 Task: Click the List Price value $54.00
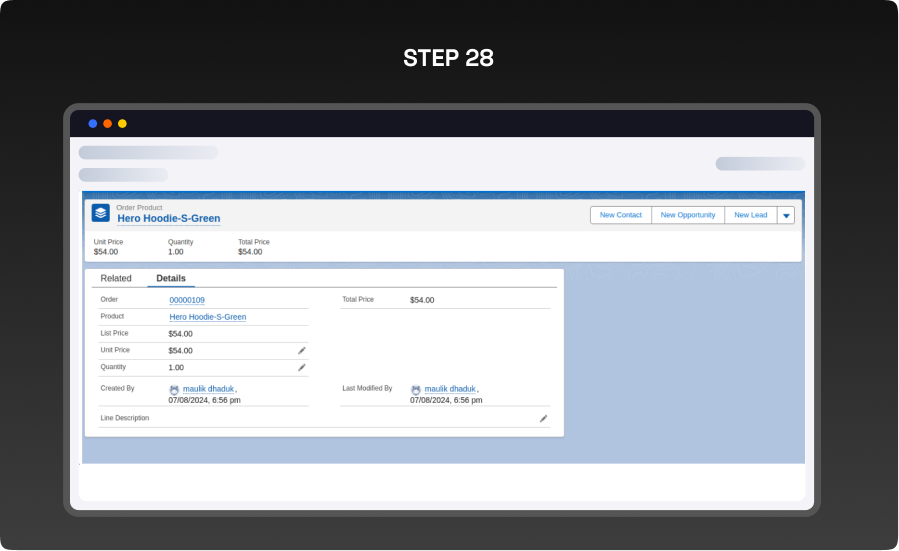pyautogui.click(x=181, y=334)
